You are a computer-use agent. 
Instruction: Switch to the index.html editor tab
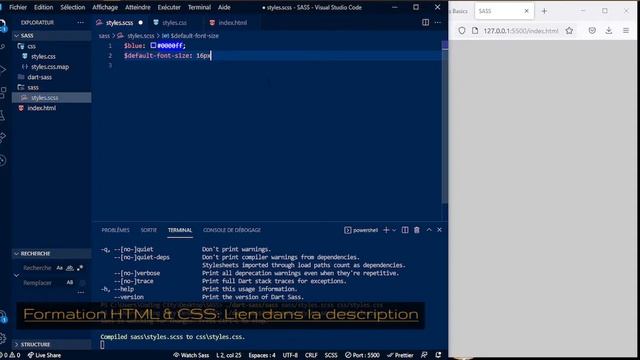[232, 23]
